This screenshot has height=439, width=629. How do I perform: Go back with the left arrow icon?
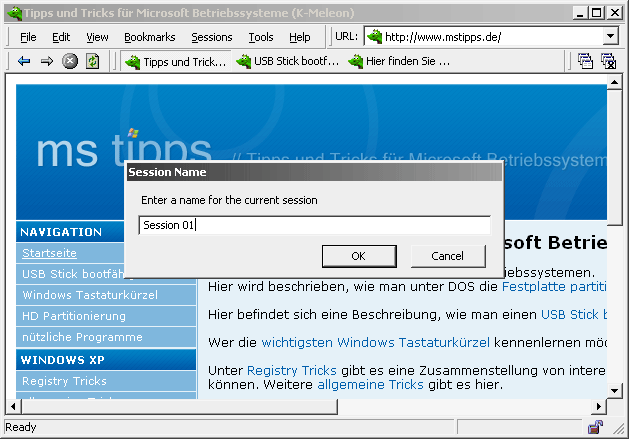coord(24,61)
